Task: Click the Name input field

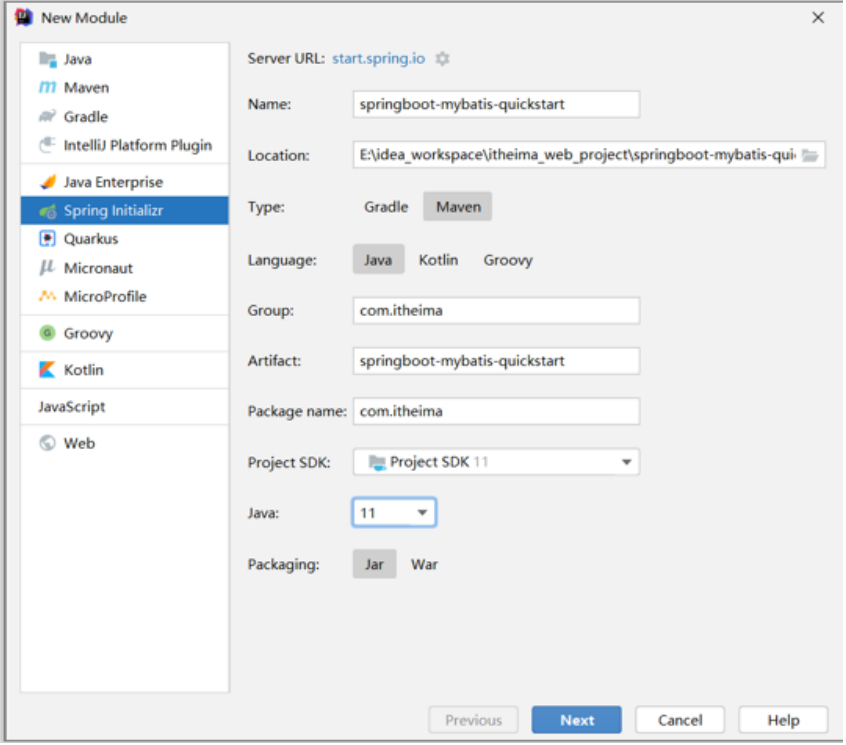Action: click(x=496, y=105)
